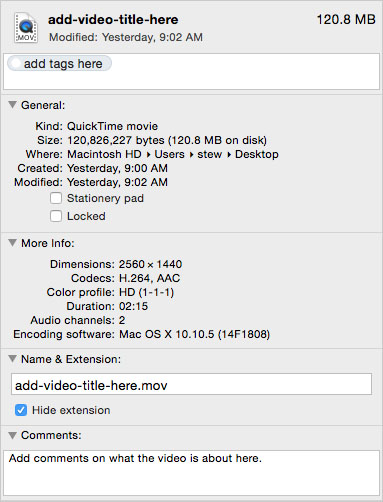Click the Duration value '02:15'
The height and width of the screenshot is (502, 383).
133,306
